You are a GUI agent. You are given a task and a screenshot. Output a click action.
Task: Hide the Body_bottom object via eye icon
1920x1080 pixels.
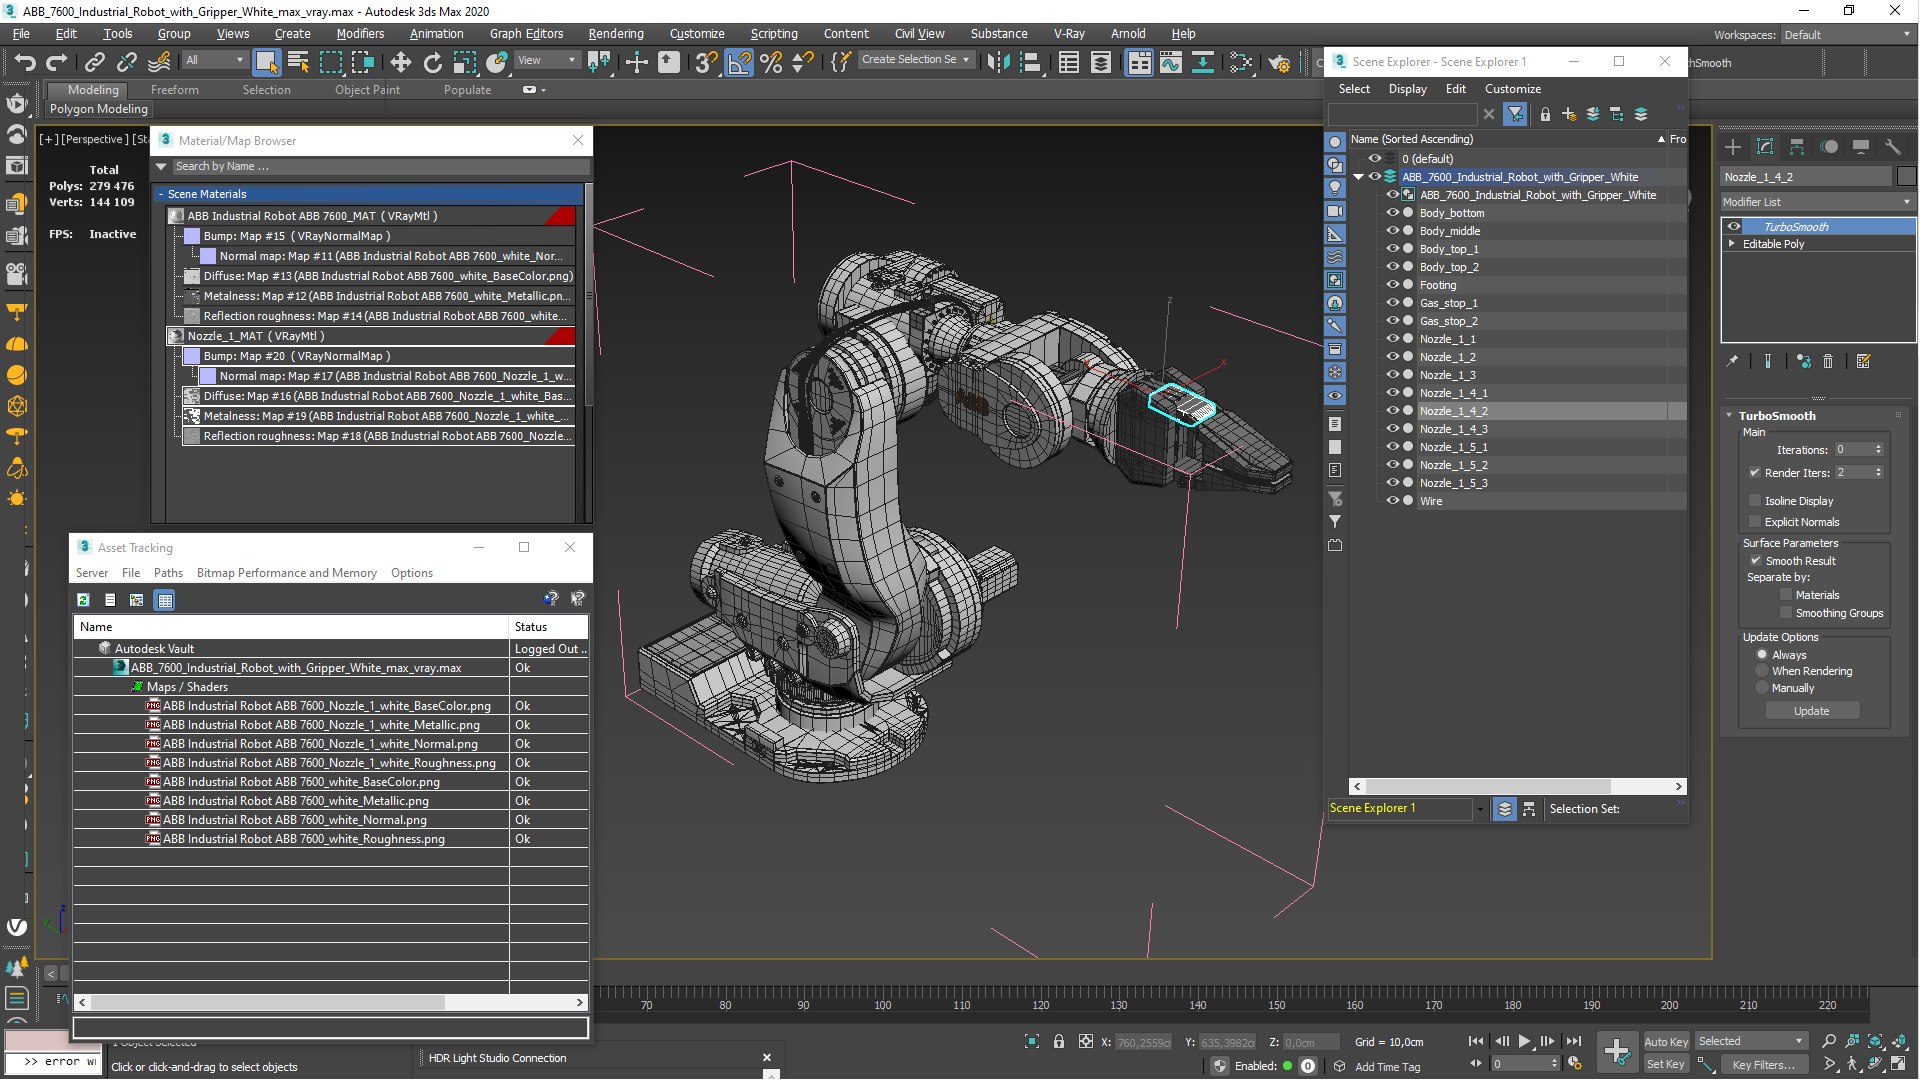(1391, 213)
